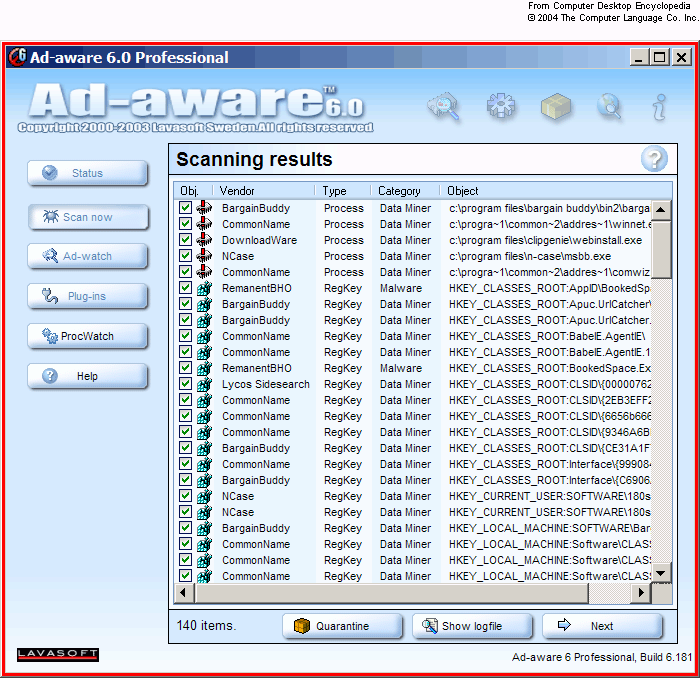
Task: Click the horizontal scrollbar right arrow
Action: coord(641,593)
